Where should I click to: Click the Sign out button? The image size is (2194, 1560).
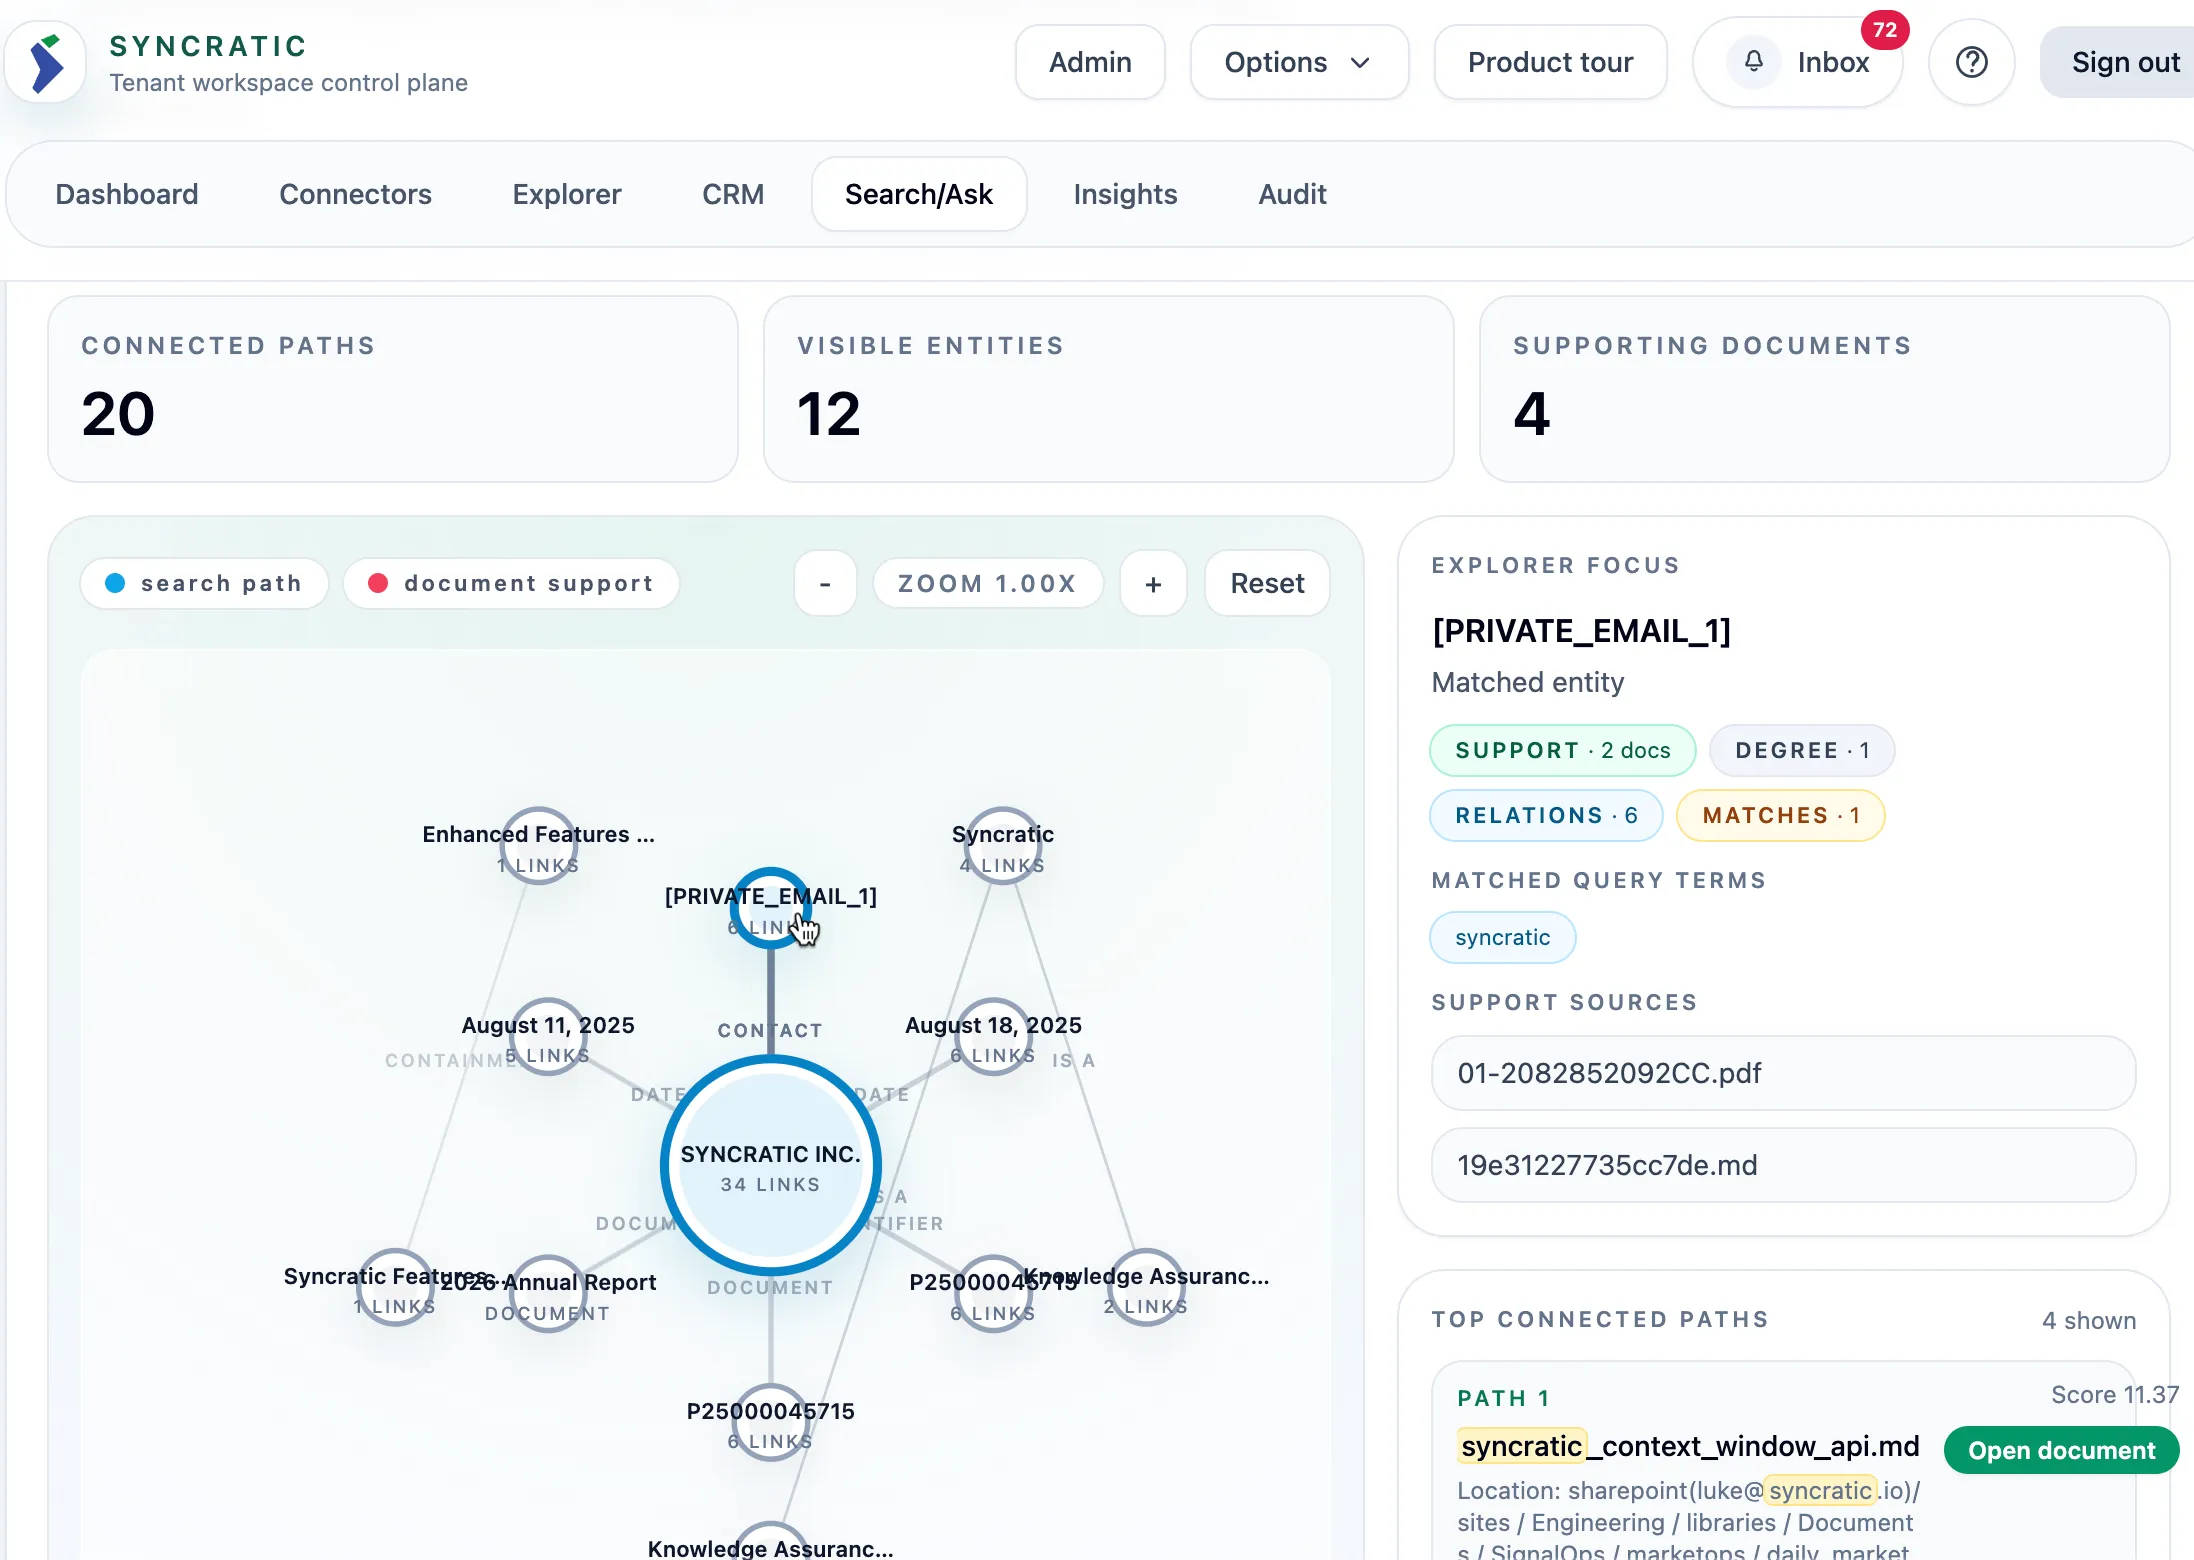2120,62
